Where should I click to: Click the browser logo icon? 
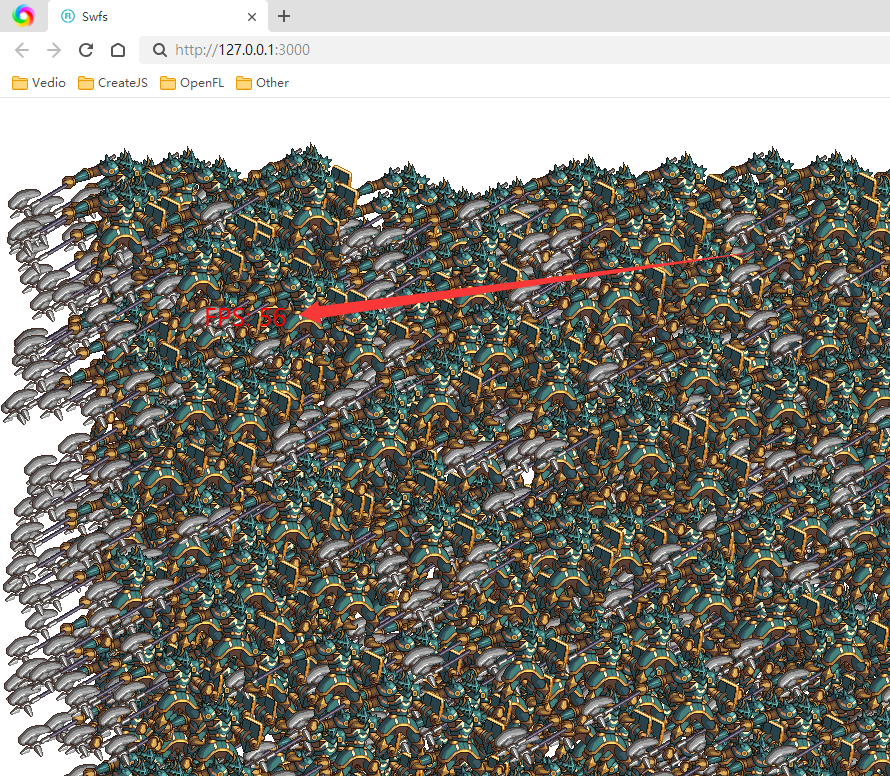[23, 16]
